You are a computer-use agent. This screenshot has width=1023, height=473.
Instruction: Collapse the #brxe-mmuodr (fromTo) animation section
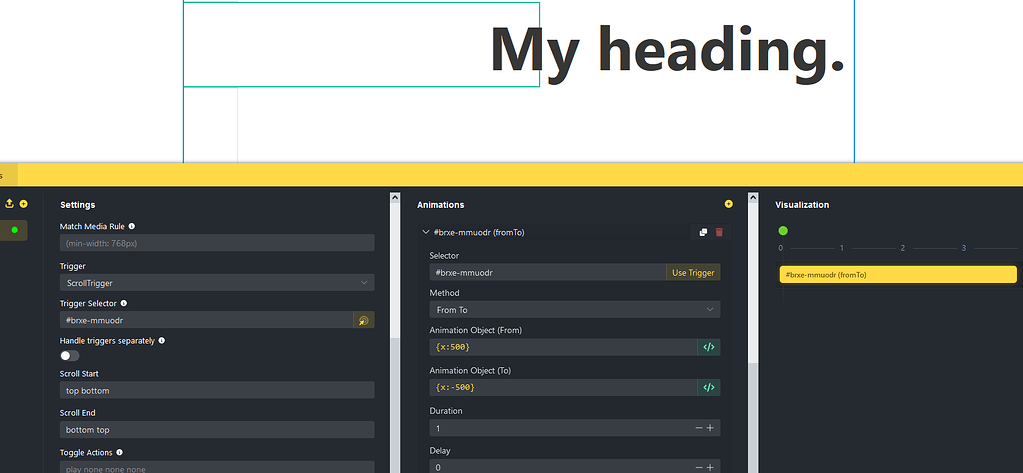coord(426,232)
